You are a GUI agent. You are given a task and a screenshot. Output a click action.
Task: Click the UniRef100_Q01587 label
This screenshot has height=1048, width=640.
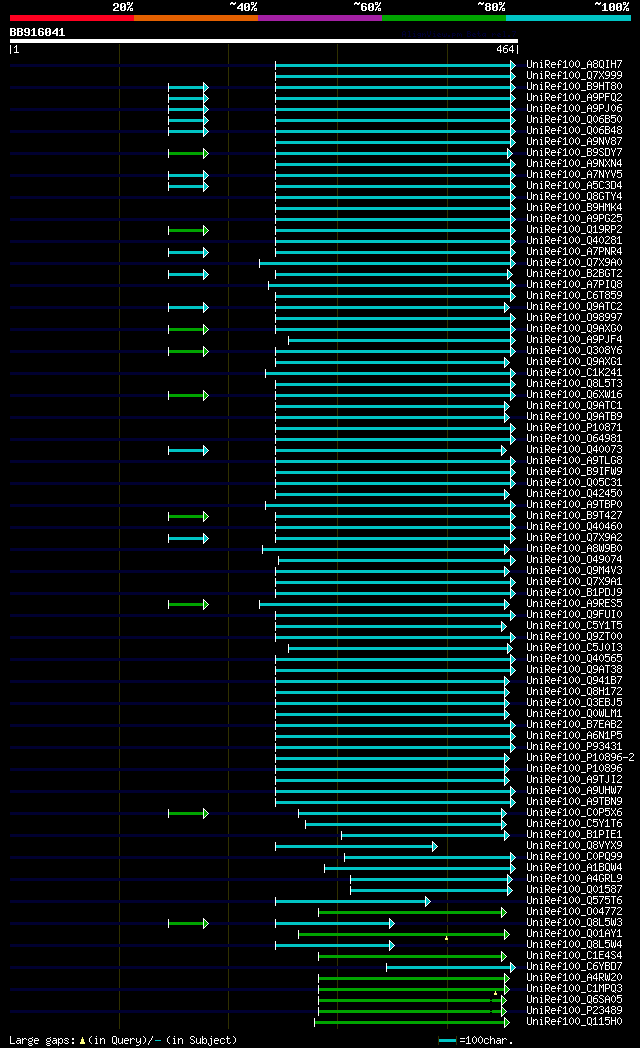[574, 889]
